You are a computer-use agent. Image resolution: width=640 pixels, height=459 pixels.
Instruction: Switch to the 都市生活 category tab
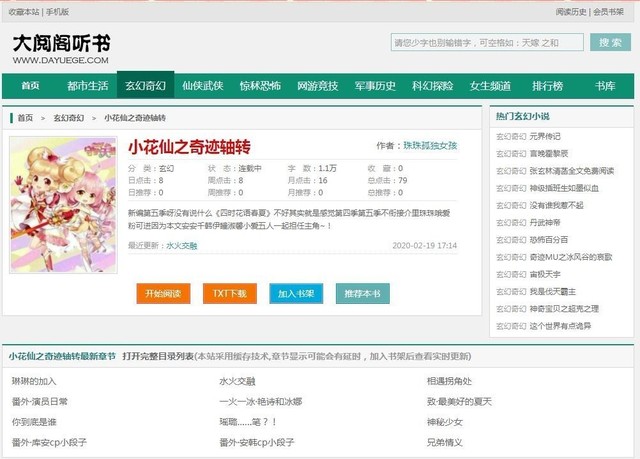[x=87, y=86]
